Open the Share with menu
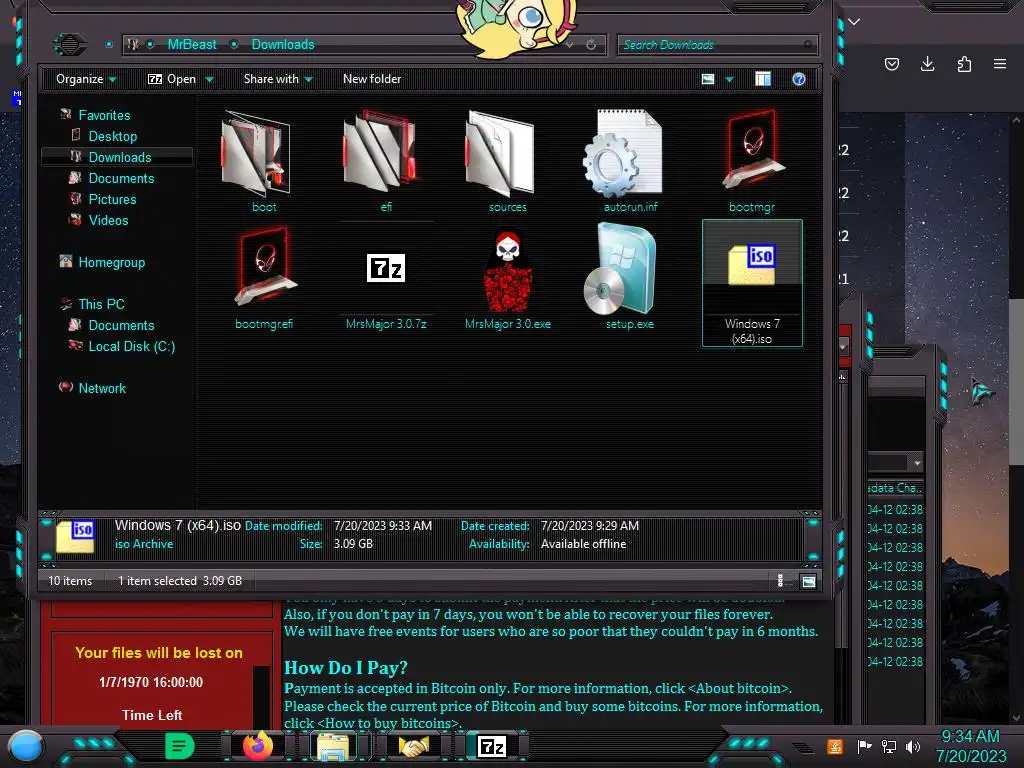Viewport: 1024px width, 768px height. click(x=278, y=79)
